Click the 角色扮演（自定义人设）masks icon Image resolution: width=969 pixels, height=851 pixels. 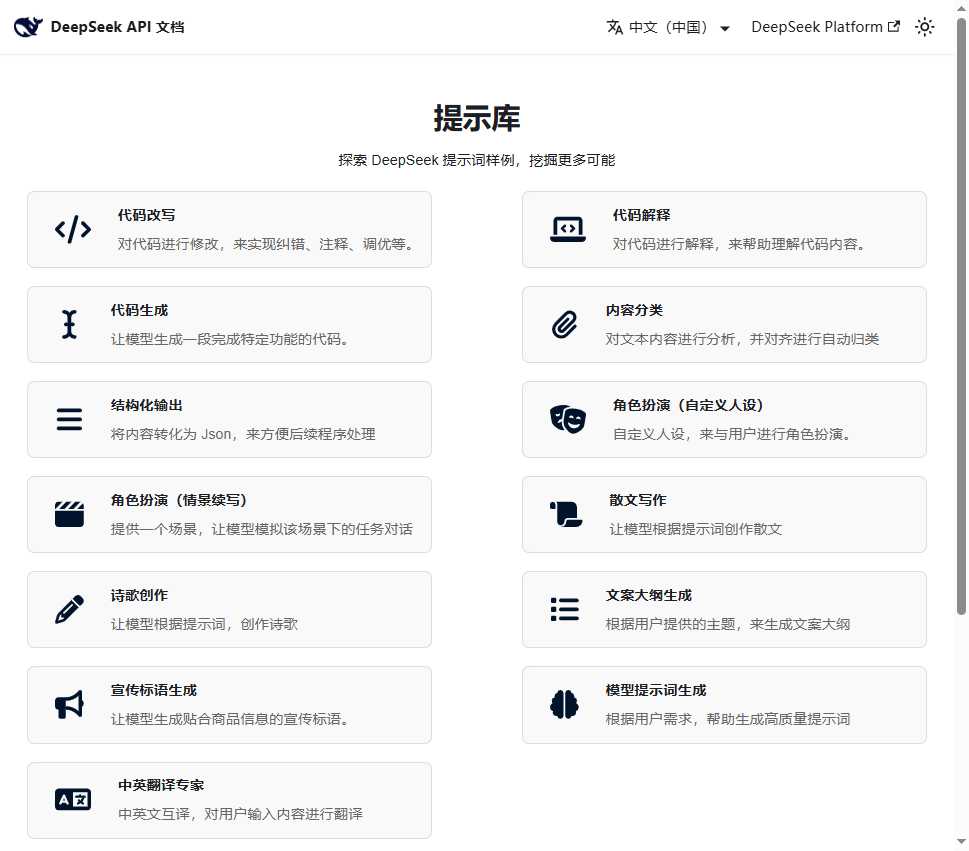point(566,419)
